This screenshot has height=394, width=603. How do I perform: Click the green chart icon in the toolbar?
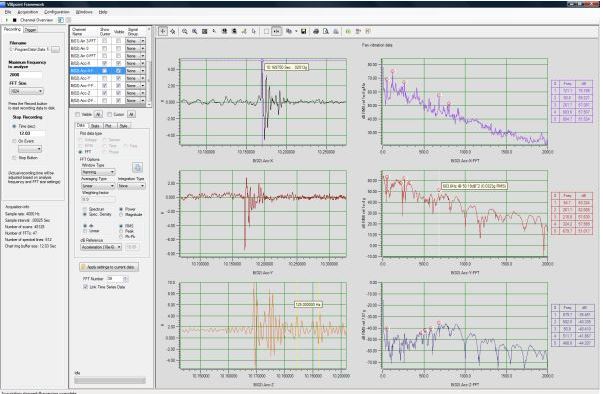pyautogui.click(x=348, y=32)
